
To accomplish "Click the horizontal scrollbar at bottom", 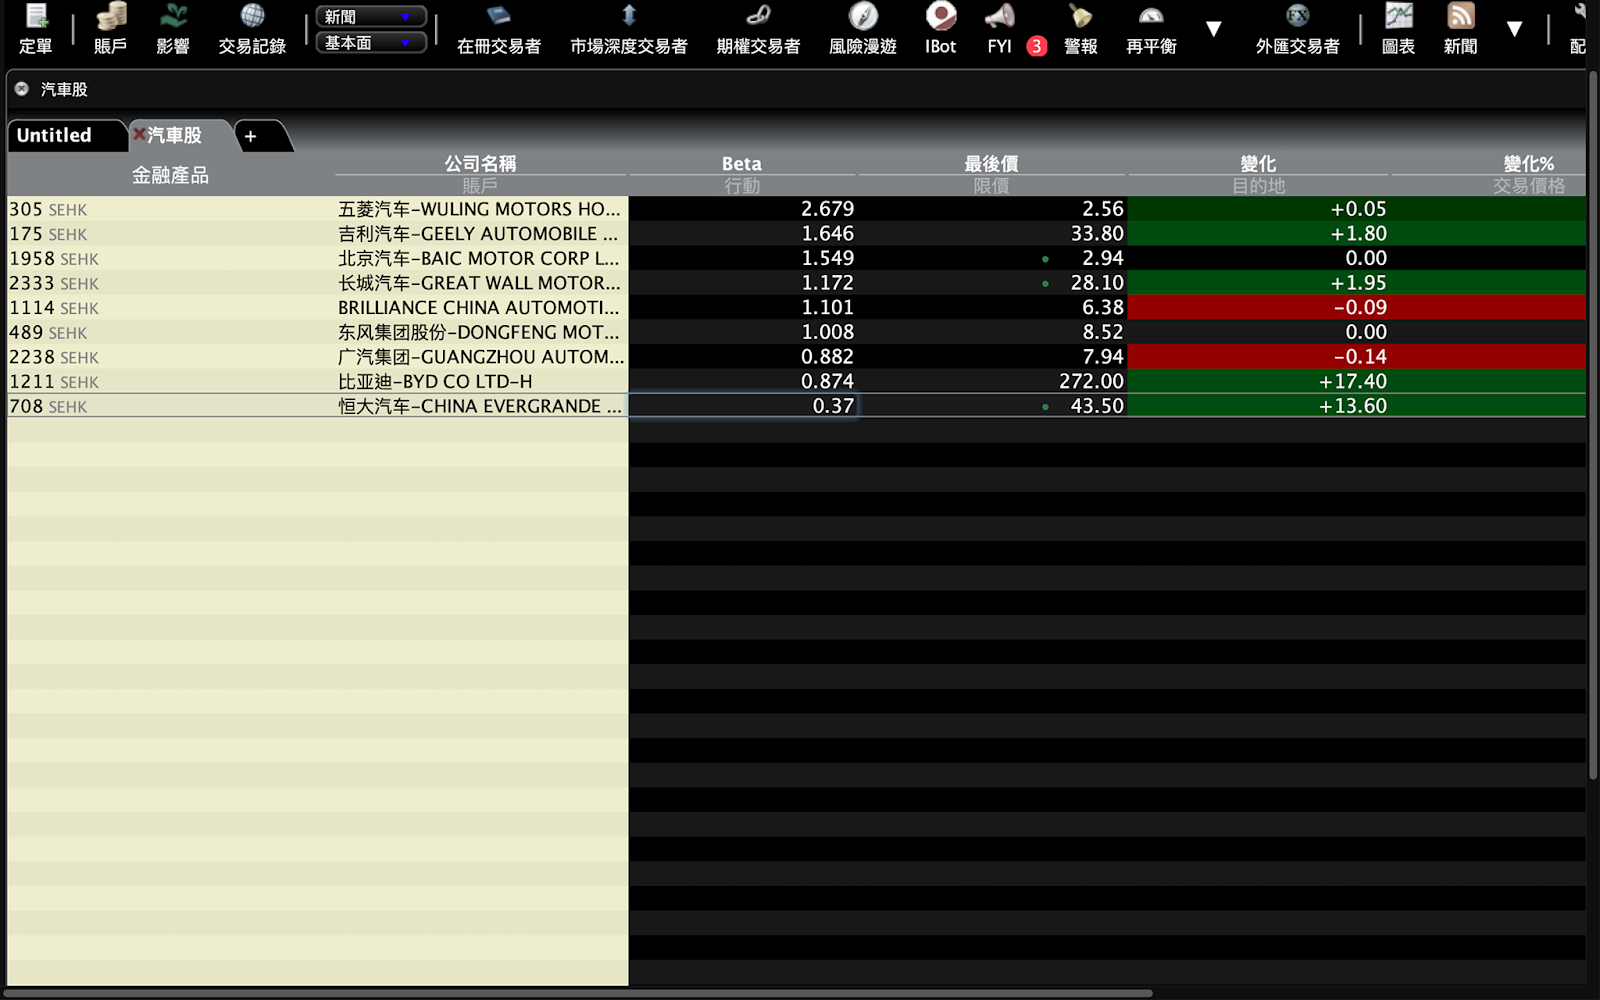I will [578, 993].
